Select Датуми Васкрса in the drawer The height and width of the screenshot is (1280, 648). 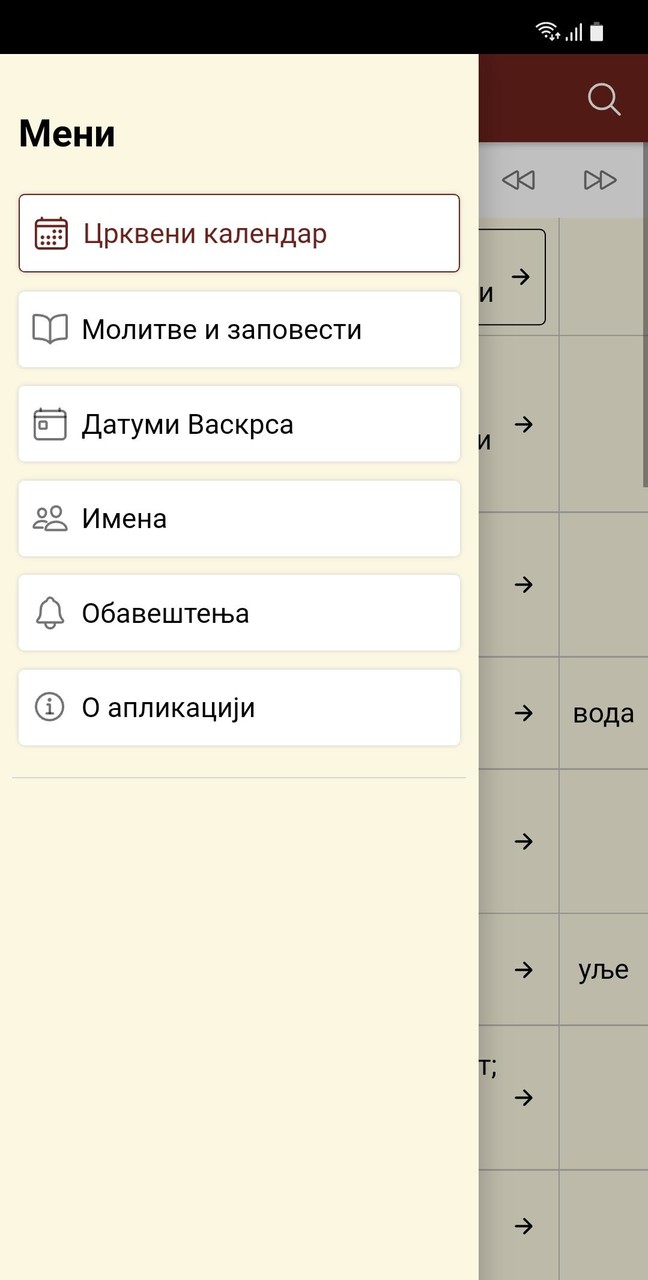239,424
